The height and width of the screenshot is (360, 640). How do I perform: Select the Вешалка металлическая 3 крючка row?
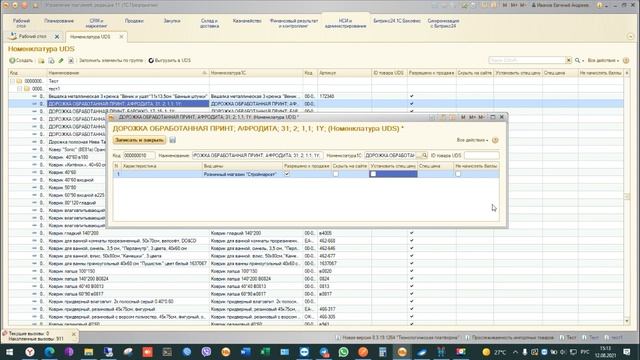[x=316, y=96]
